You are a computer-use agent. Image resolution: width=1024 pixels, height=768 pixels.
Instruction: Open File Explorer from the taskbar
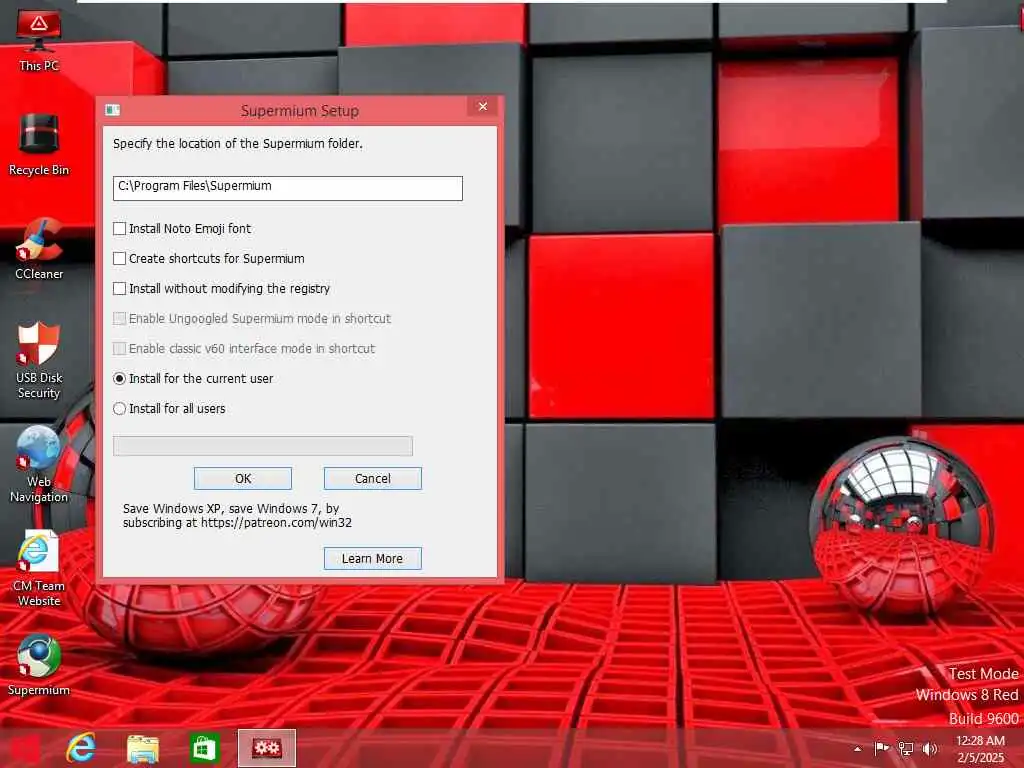(x=142, y=748)
